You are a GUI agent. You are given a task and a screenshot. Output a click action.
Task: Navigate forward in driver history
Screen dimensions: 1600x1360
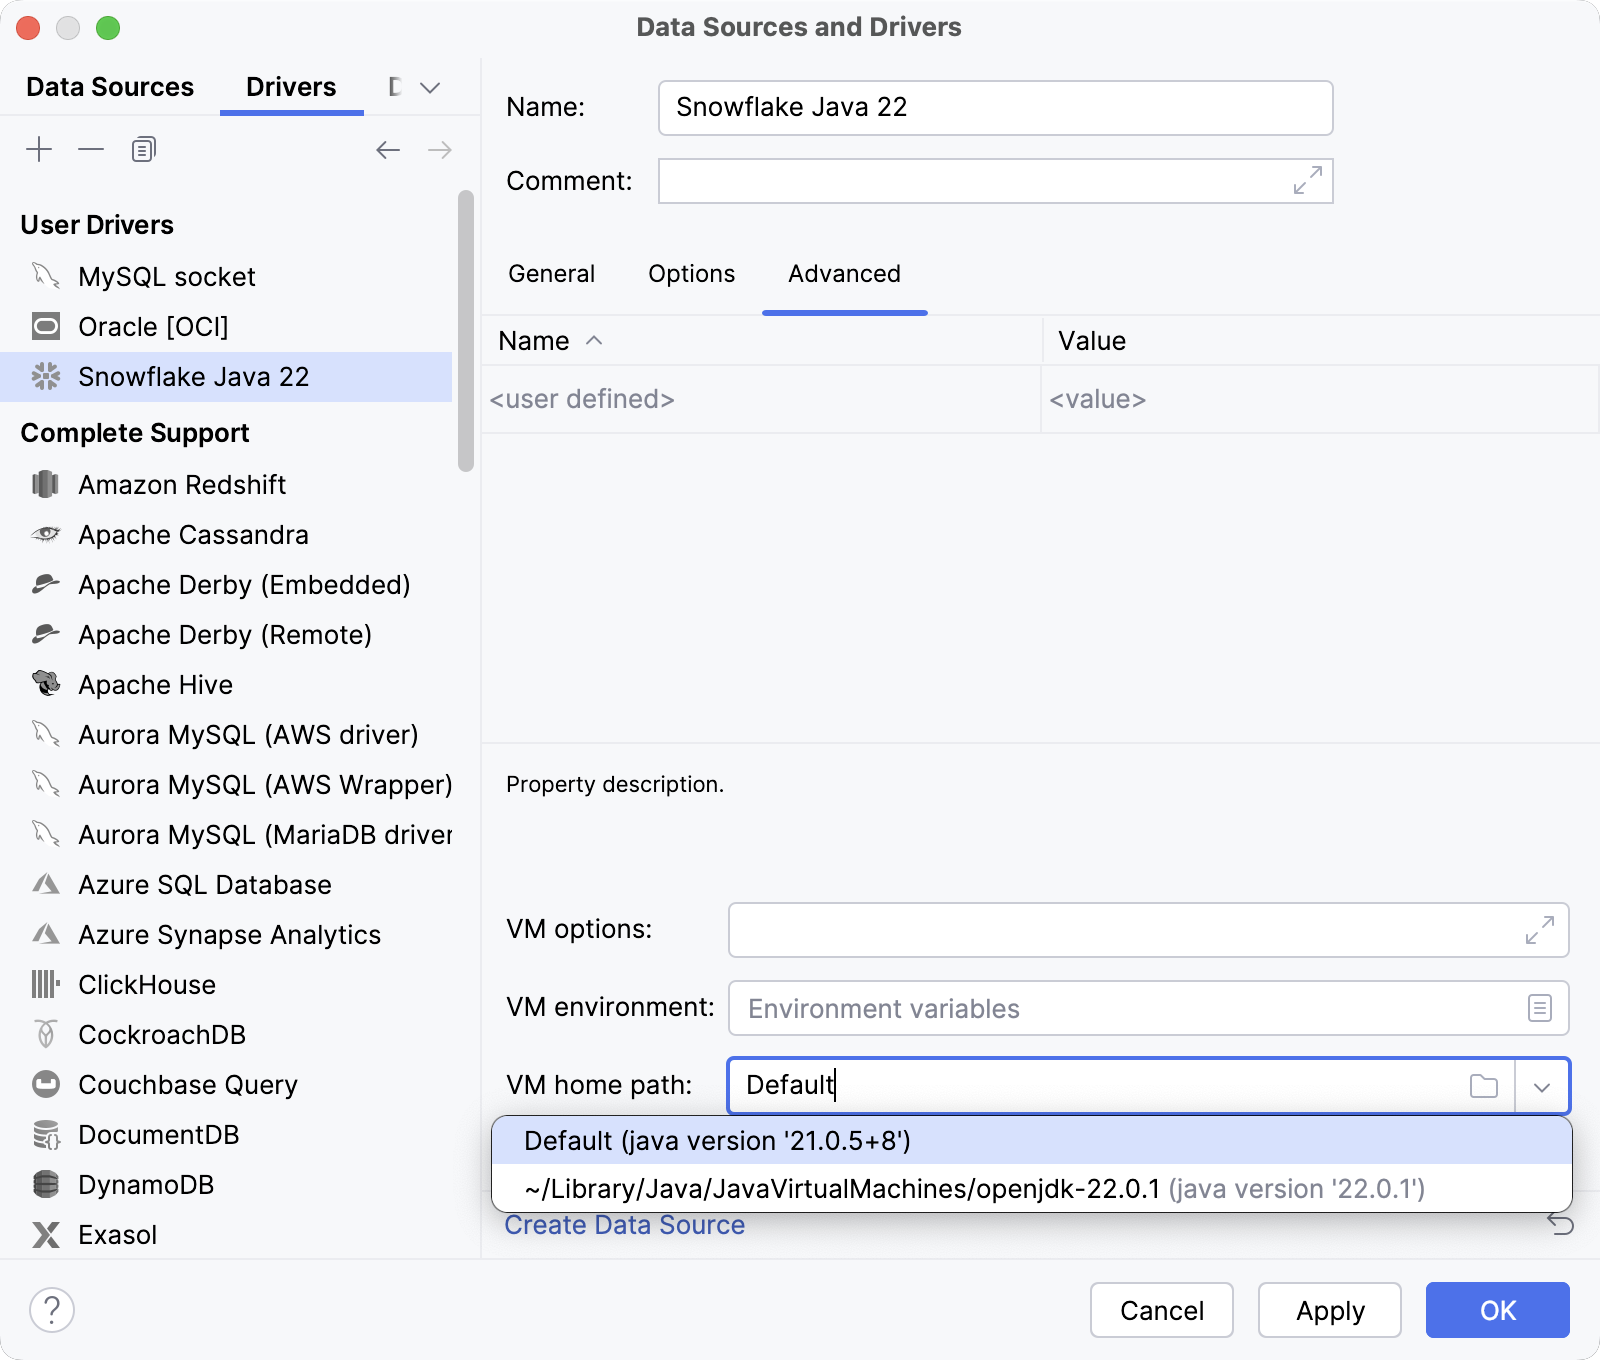tap(439, 149)
